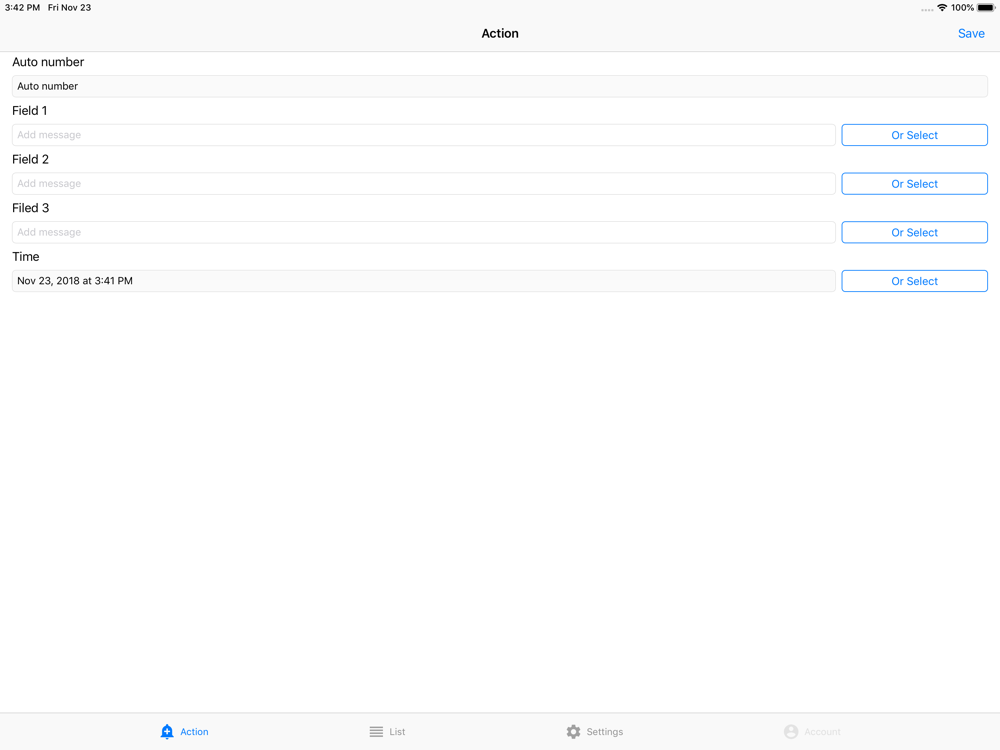This screenshot has height=750, width=1000.
Task: Open the Account tab label
Action: (x=822, y=732)
